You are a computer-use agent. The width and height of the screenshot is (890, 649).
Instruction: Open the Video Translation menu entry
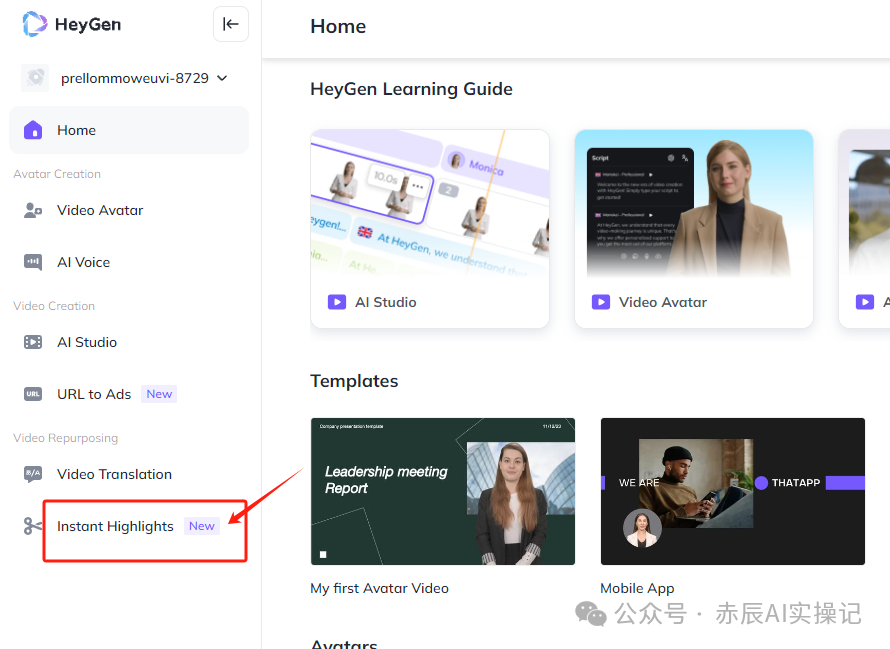pos(114,474)
